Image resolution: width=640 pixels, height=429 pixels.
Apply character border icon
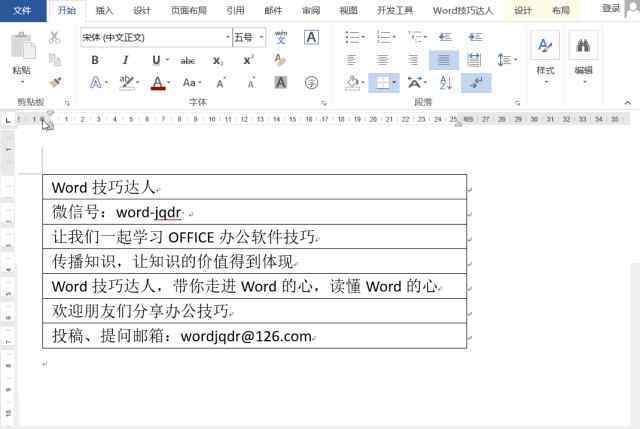point(311,38)
